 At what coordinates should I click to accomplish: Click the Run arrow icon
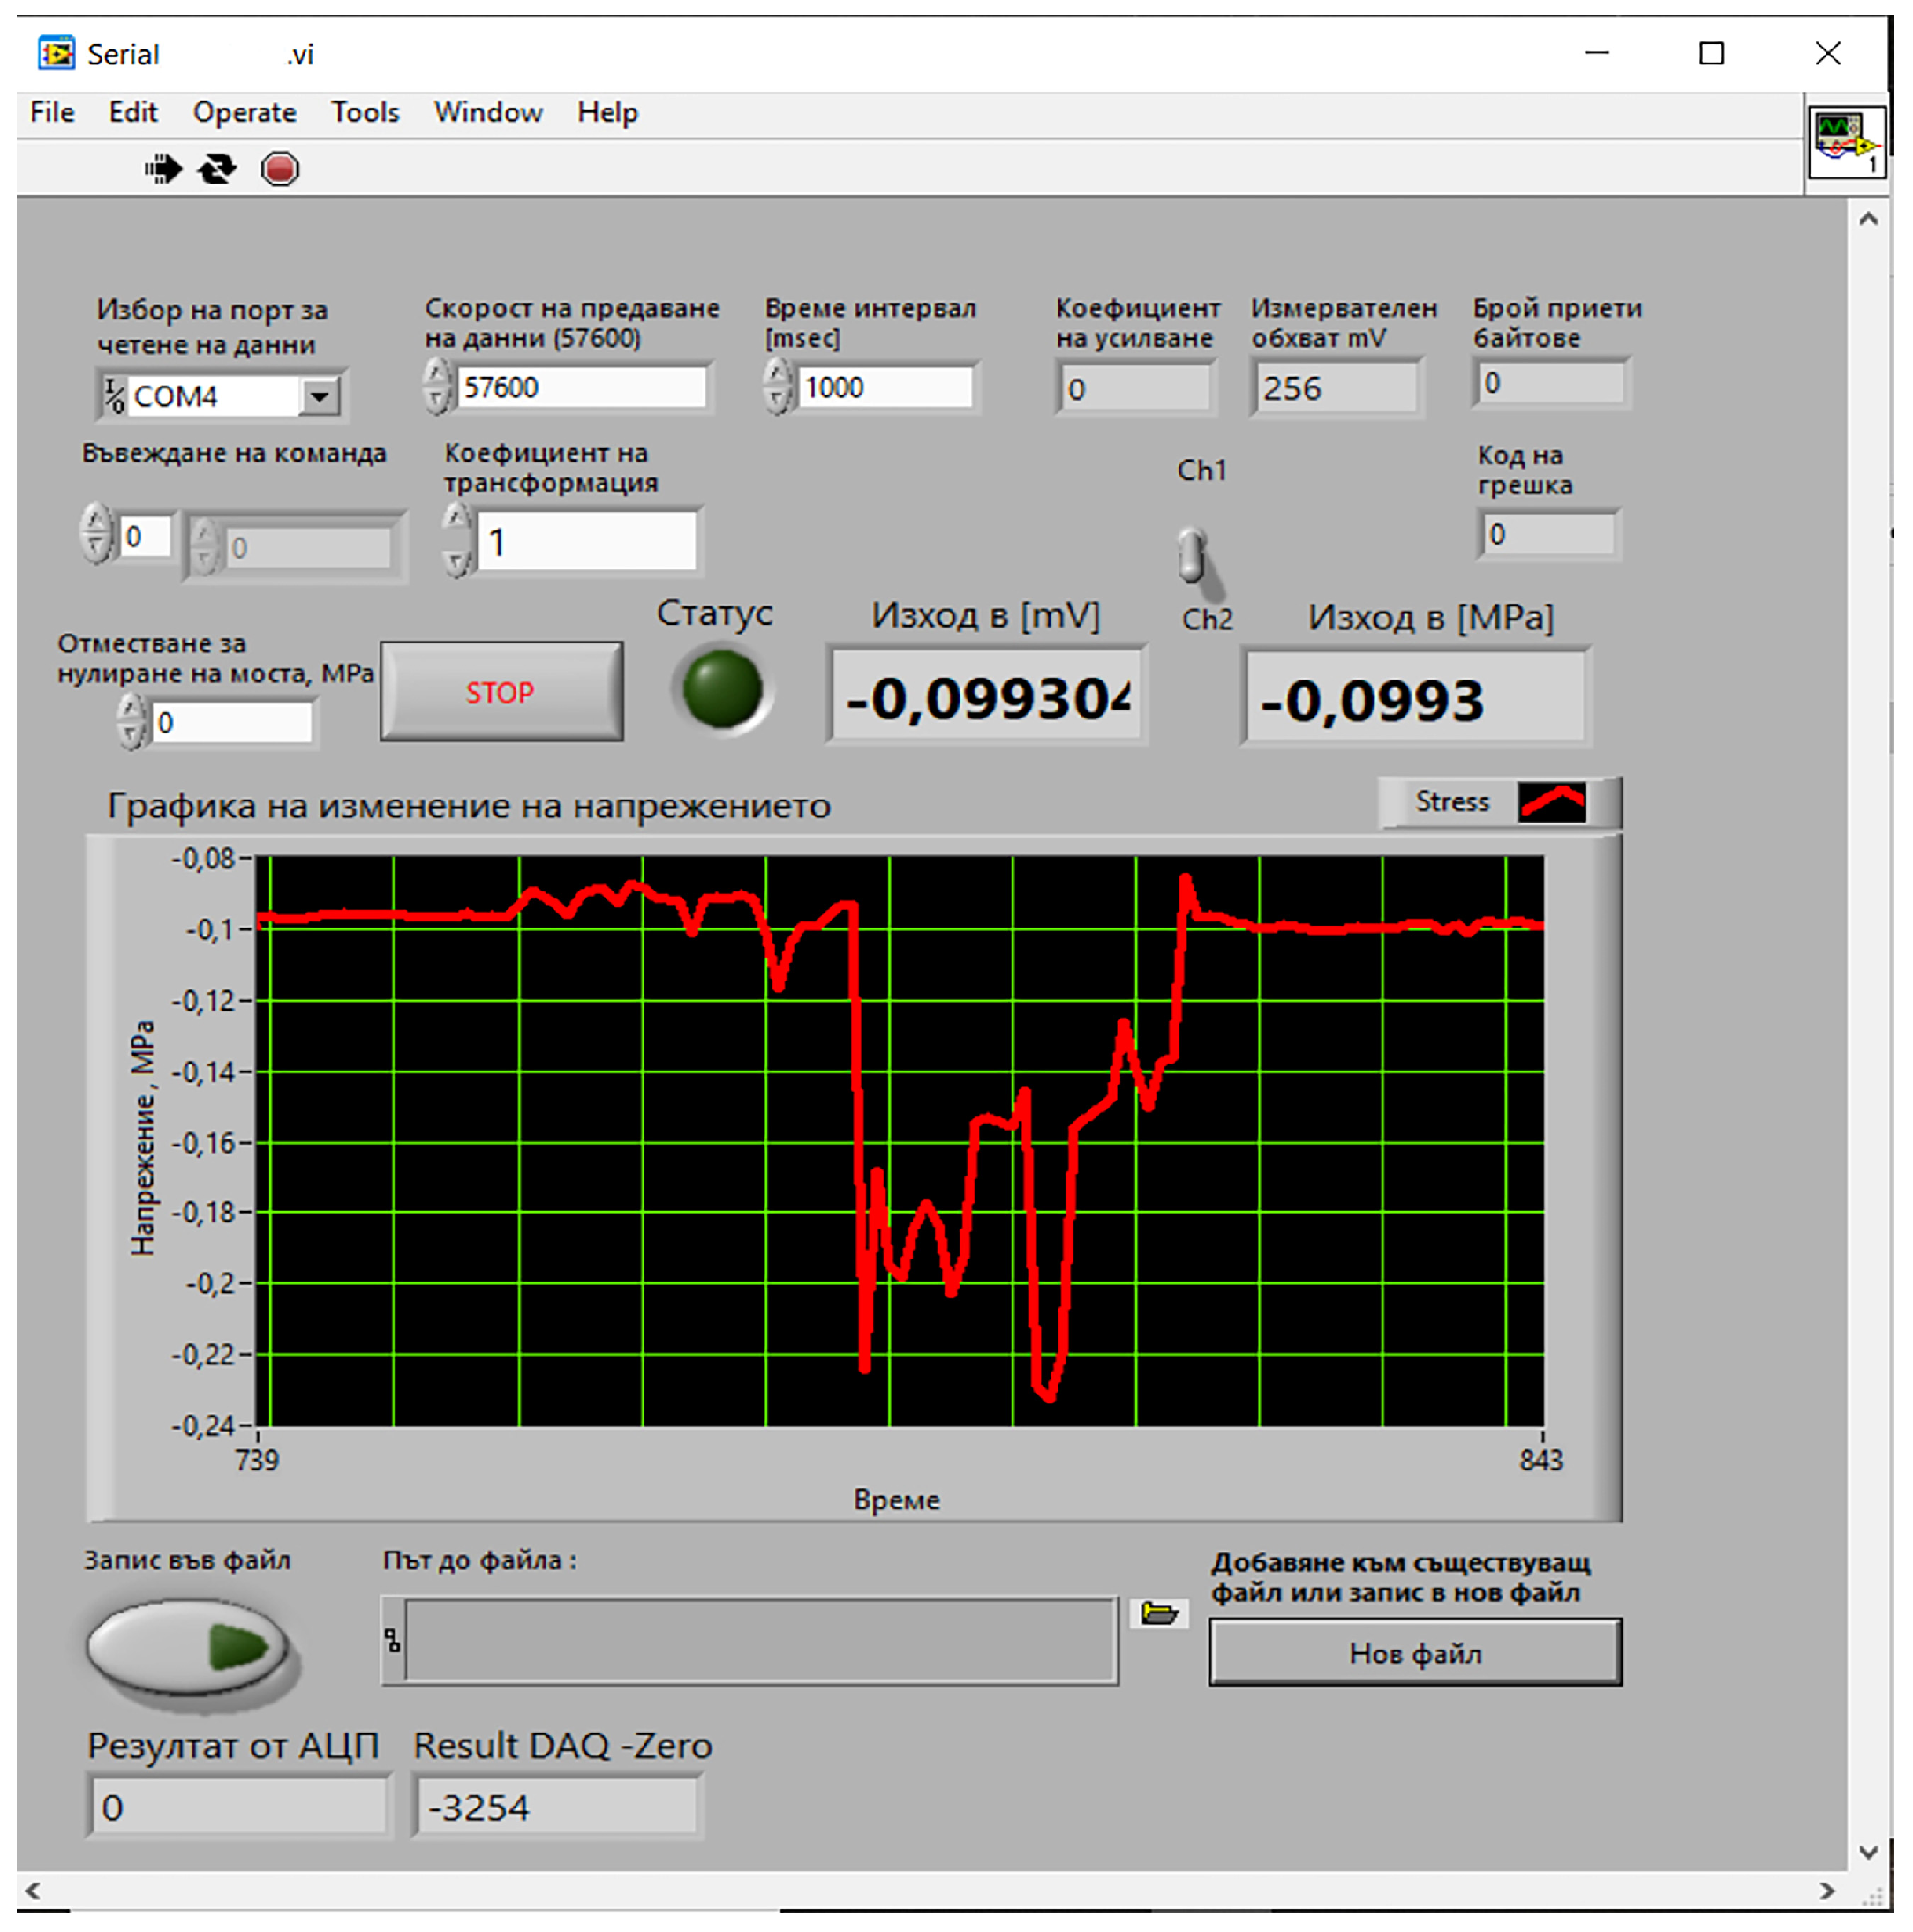coord(163,169)
